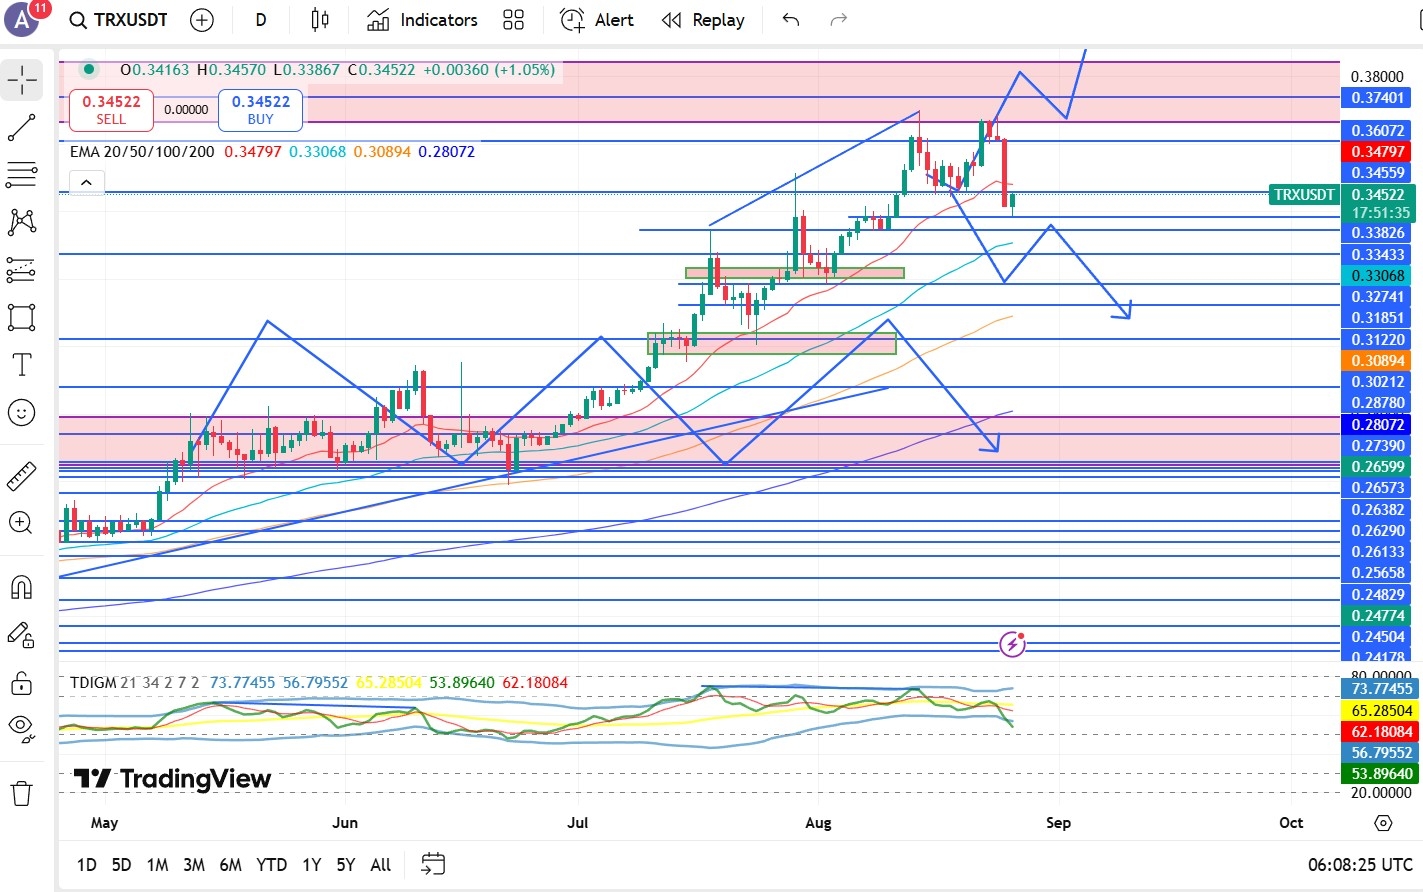Open the candlestick chart style selector
The image size is (1423, 892).
(x=320, y=20)
